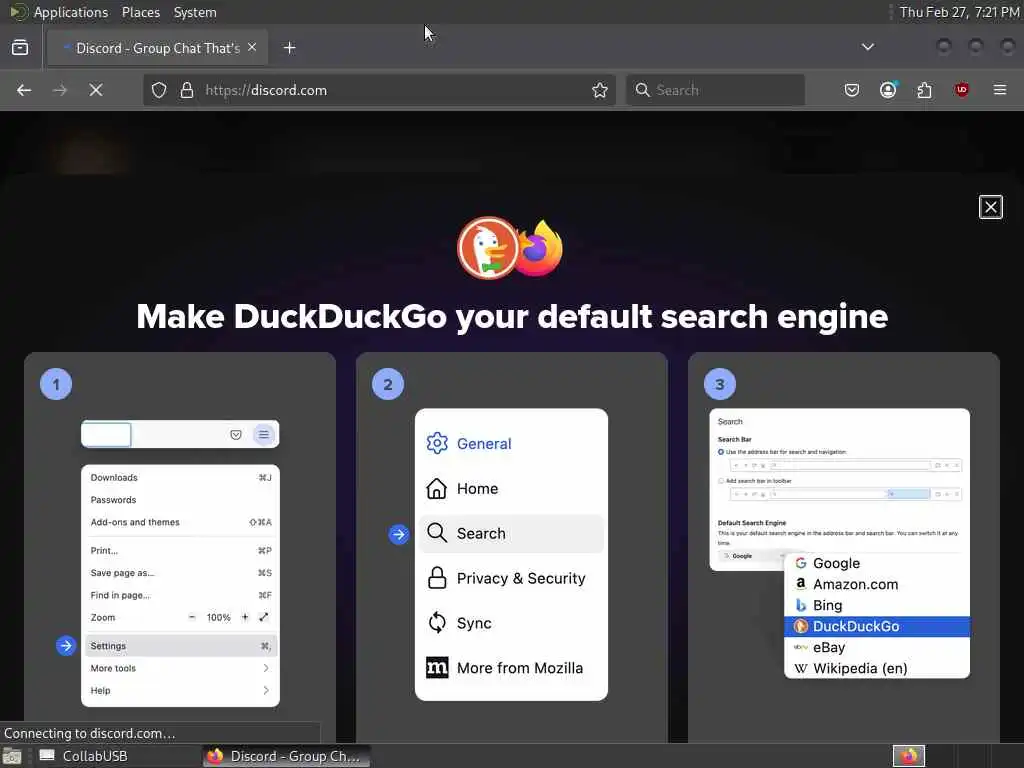Image resolution: width=1024 pixels, height=768 pixels.
Task: Go back with the browser back arrow
Action: click(24, 90)
